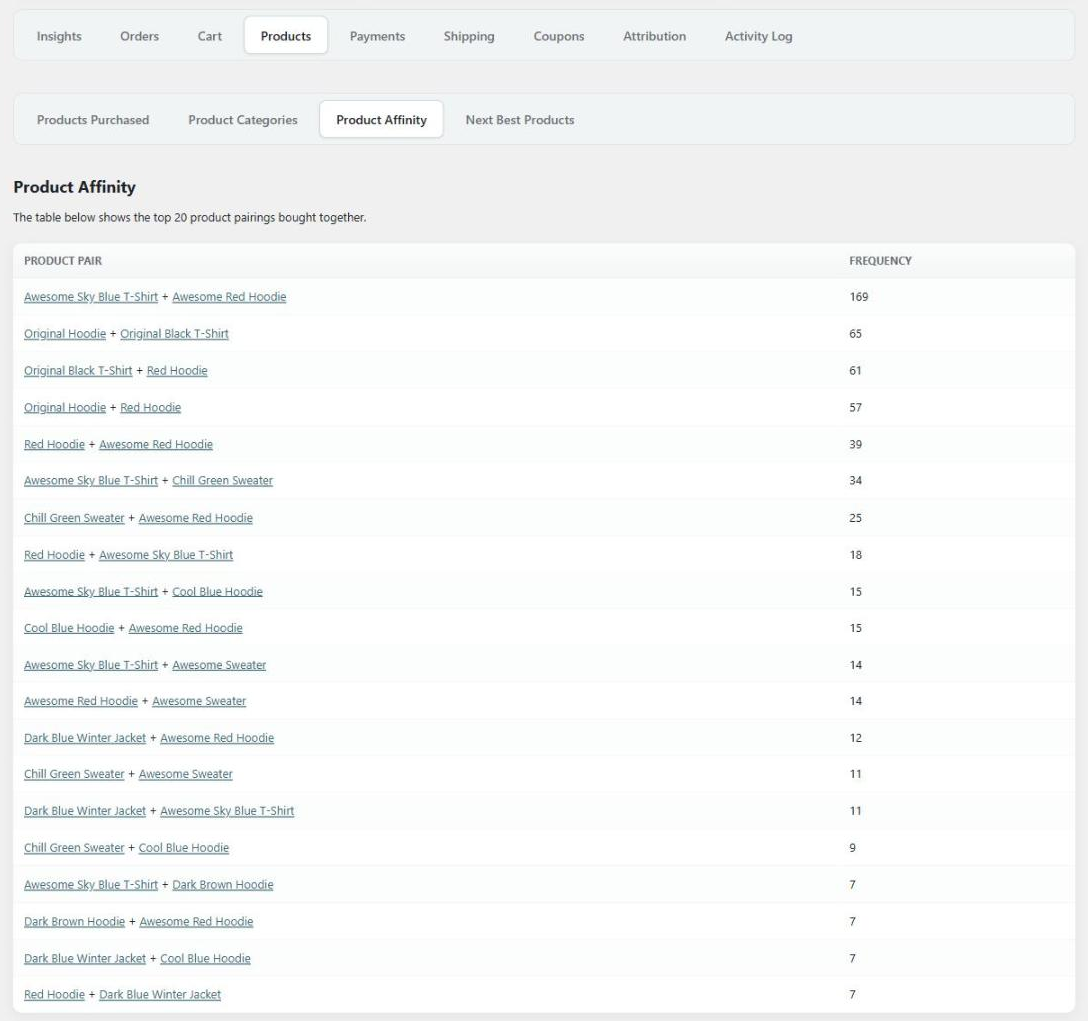
Task: Select the frequency value 9
Action: pos(853,847)
